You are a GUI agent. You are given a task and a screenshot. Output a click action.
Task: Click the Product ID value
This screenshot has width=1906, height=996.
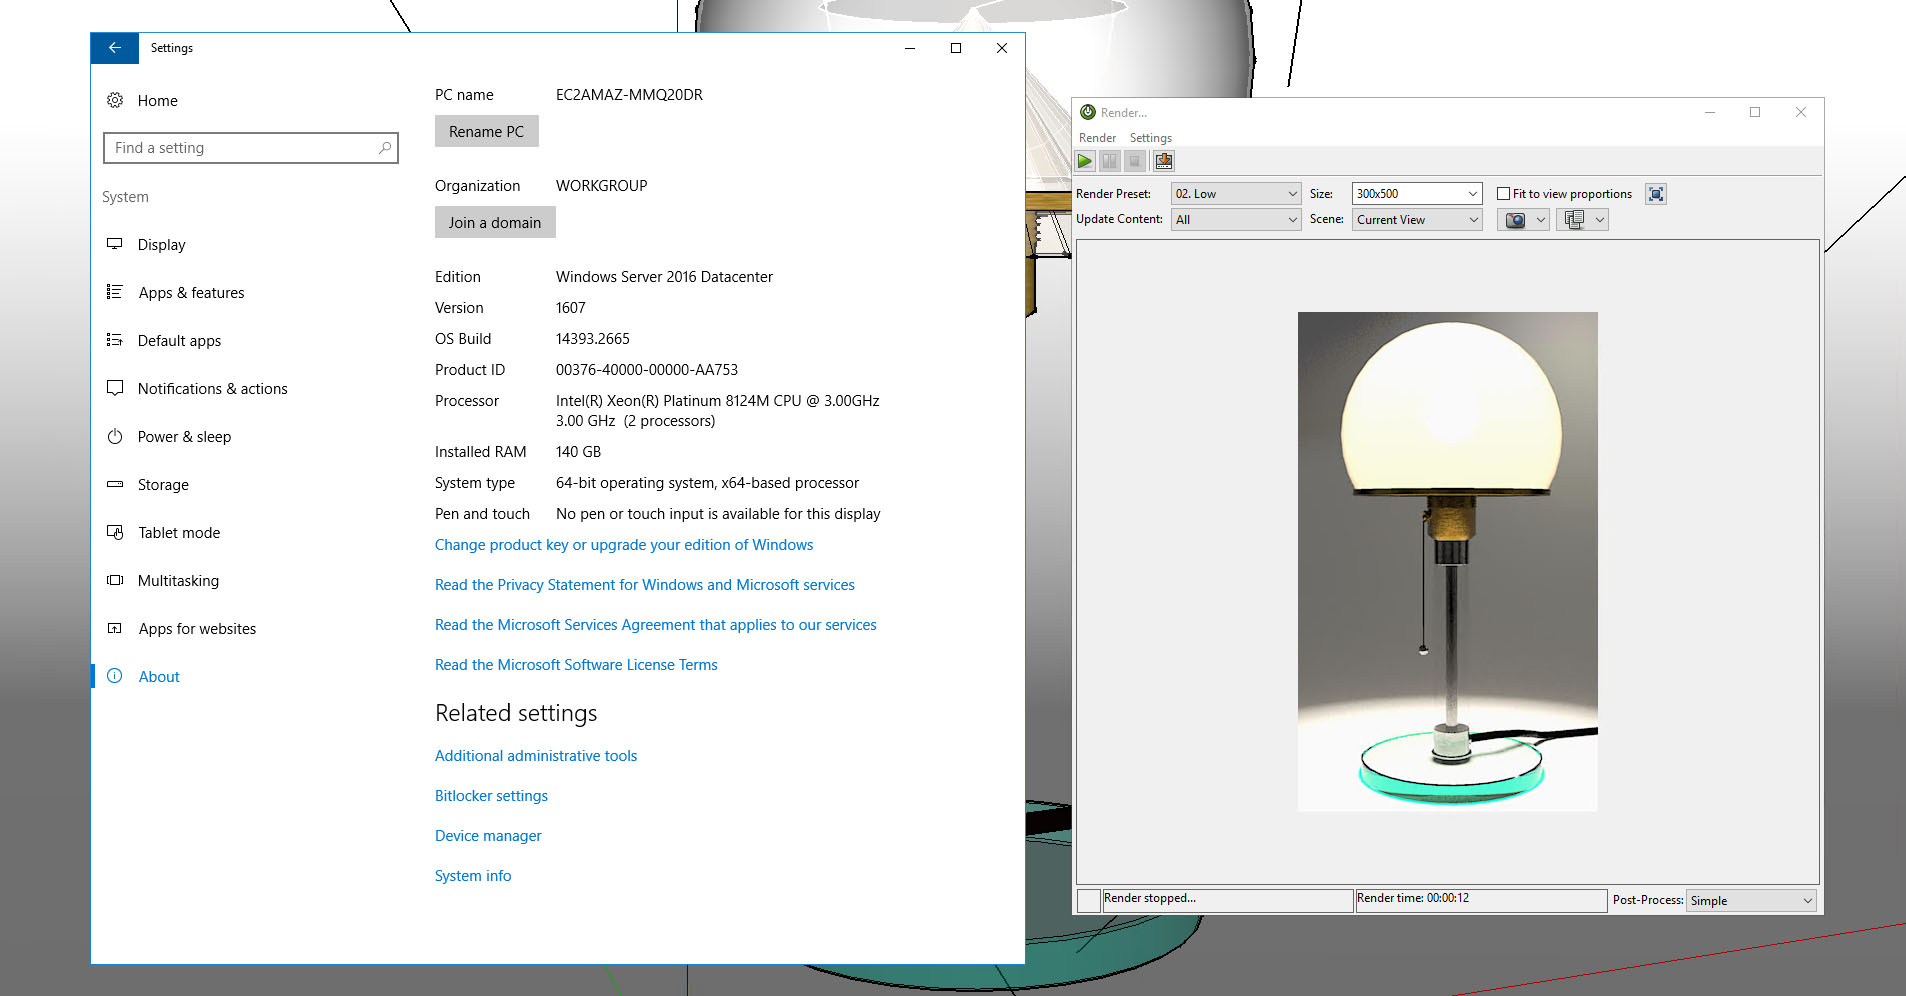coord(647,370)
